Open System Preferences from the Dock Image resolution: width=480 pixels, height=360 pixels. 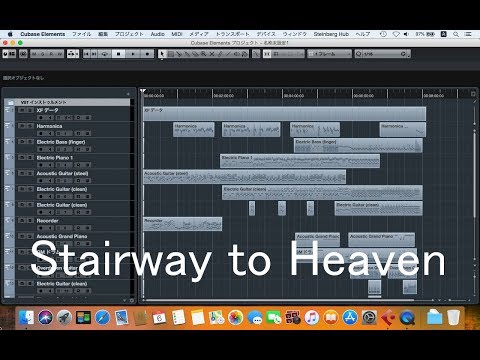pyautogui.click(x=369, y=317)
